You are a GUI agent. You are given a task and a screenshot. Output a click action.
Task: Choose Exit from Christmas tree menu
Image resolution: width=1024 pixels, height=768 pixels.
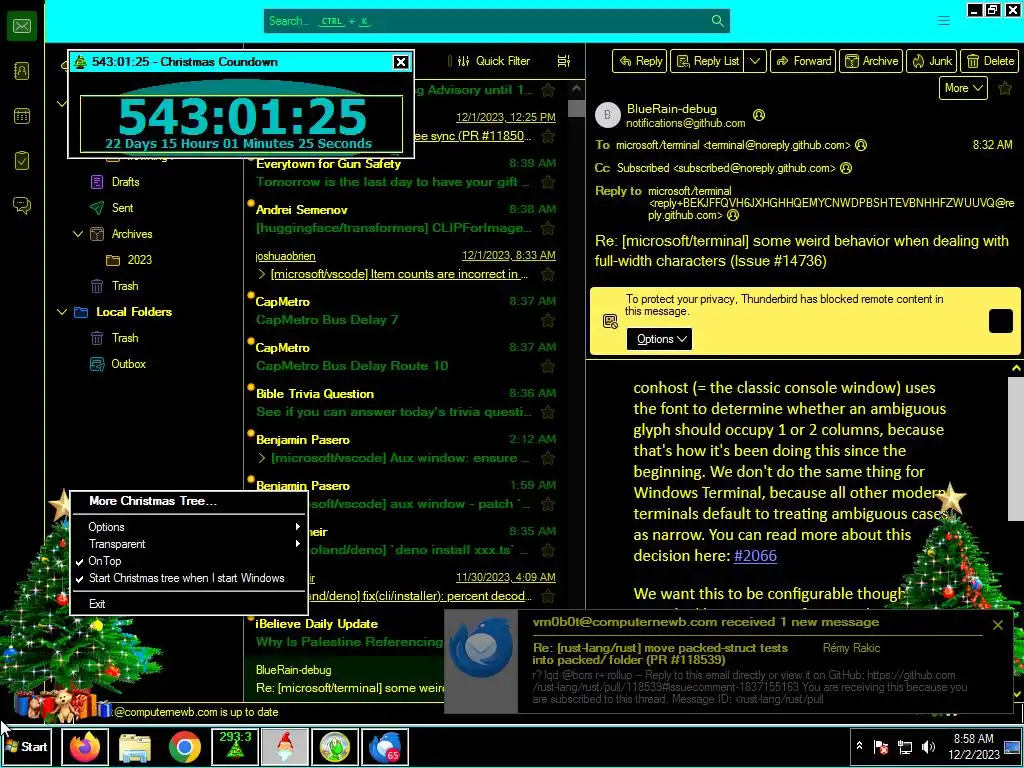(188, 604)
